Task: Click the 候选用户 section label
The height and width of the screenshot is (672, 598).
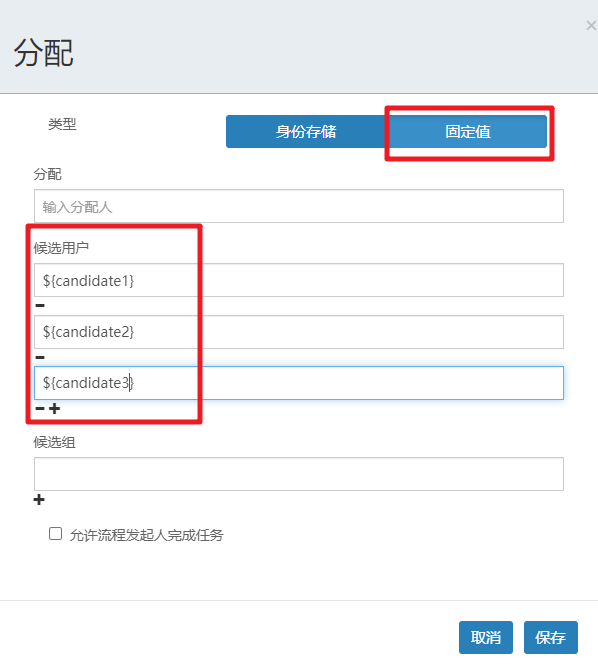Action: pos(61,248)
